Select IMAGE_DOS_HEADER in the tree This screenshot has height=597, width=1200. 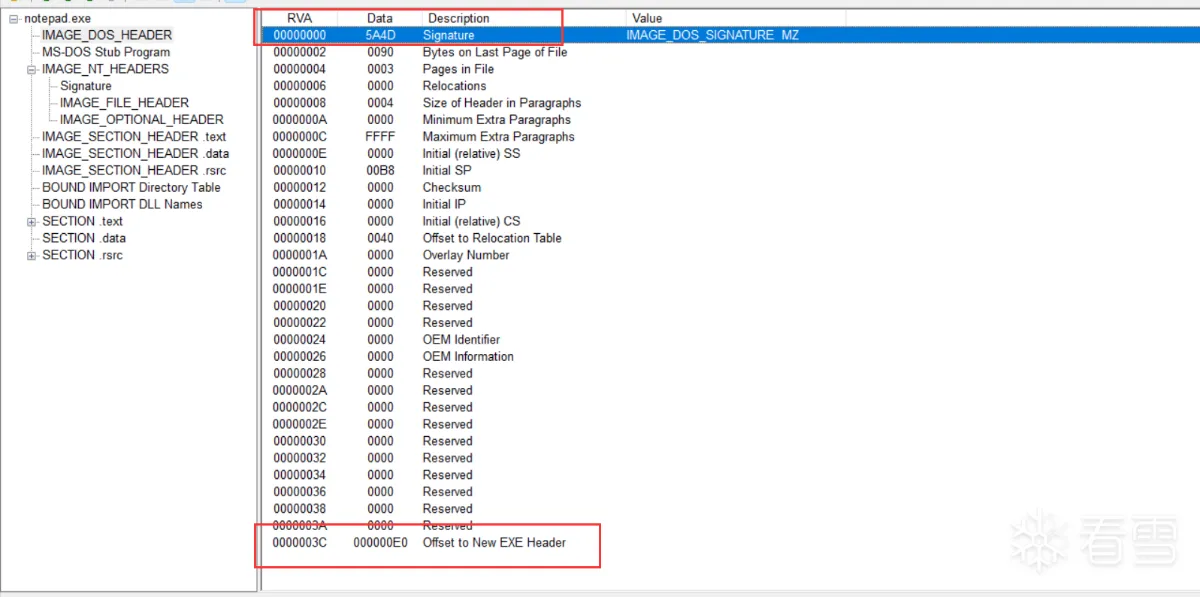pyautogui.click(x=106, y=35)
